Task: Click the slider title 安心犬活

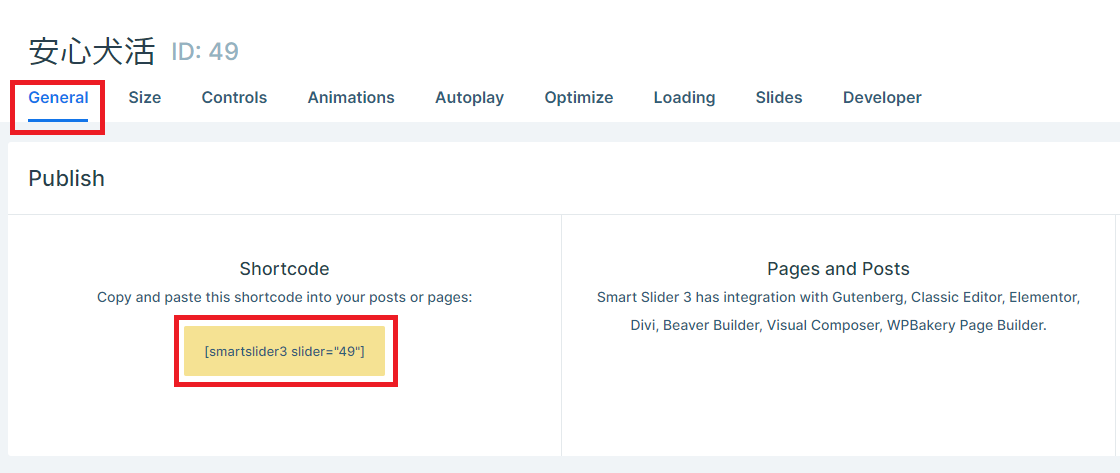Action: click(x=91, y=51)
